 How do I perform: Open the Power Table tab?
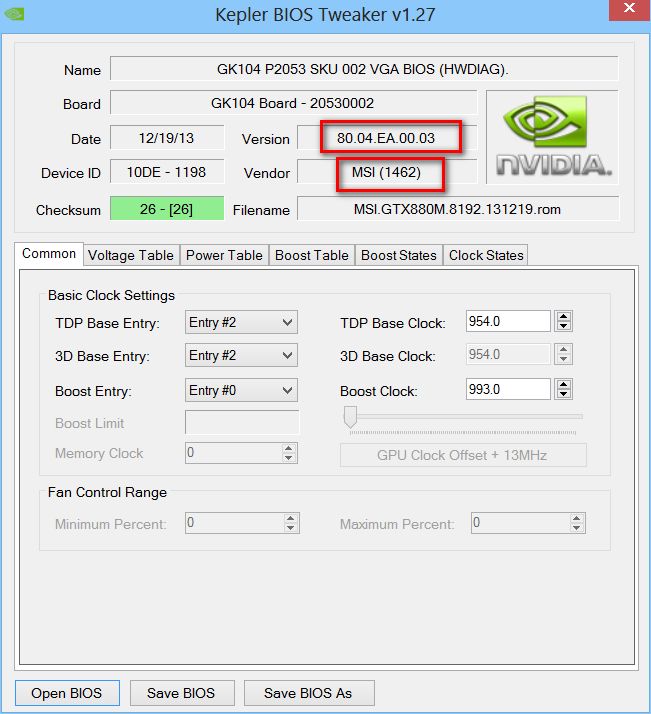(224, 255)
